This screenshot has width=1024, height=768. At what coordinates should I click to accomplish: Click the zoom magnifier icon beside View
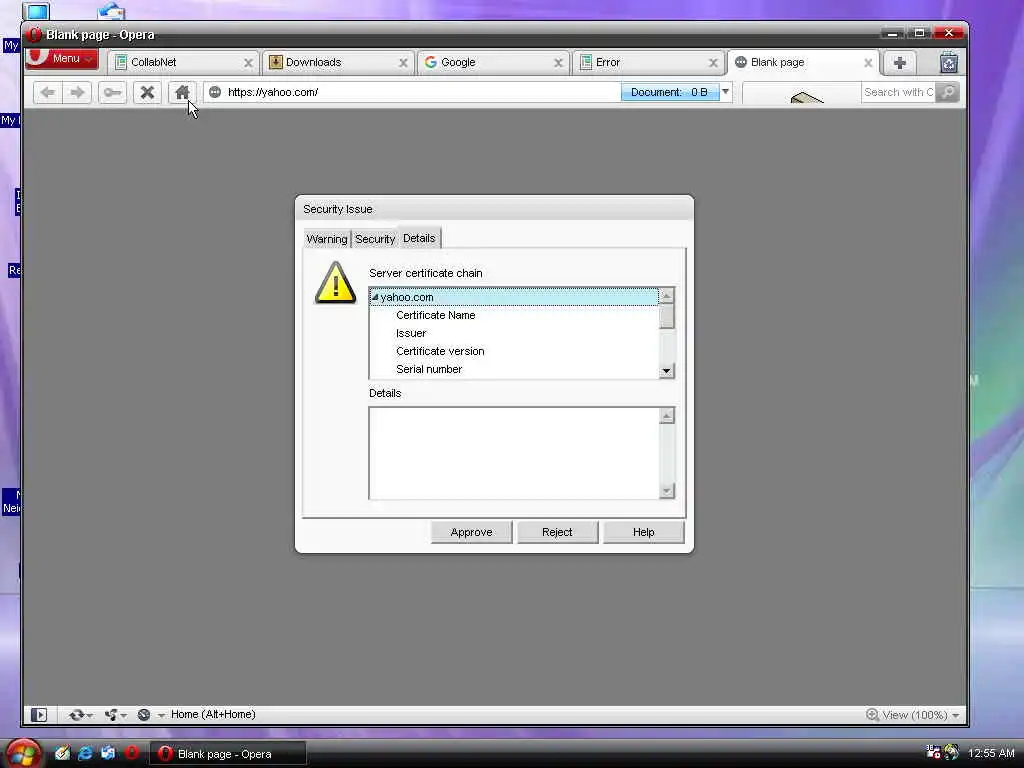[872, 714]
